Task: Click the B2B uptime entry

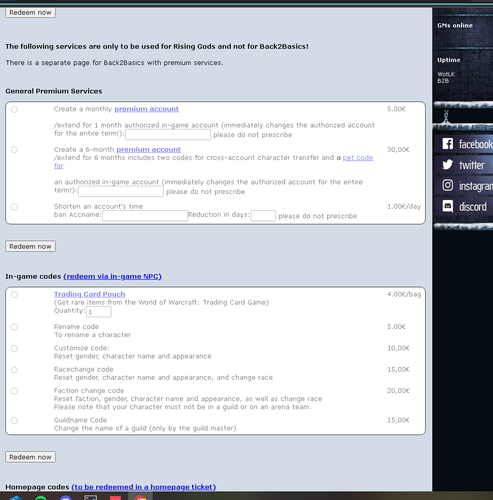Action: [x=443, y=81]
